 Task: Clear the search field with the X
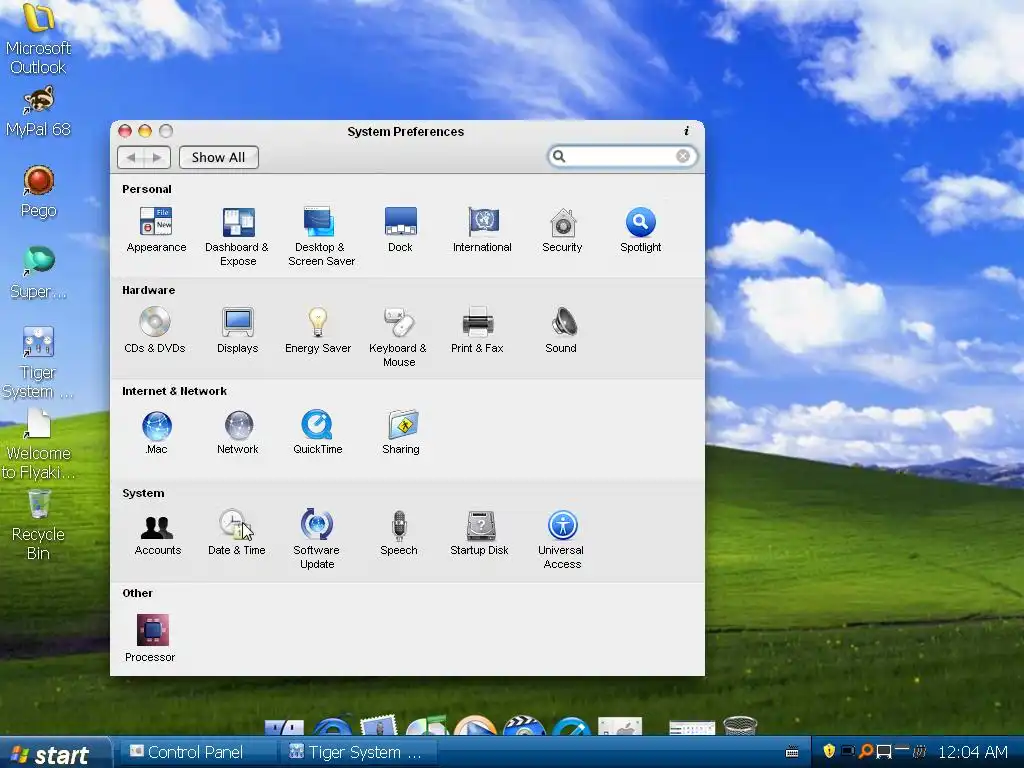point(683,156)
